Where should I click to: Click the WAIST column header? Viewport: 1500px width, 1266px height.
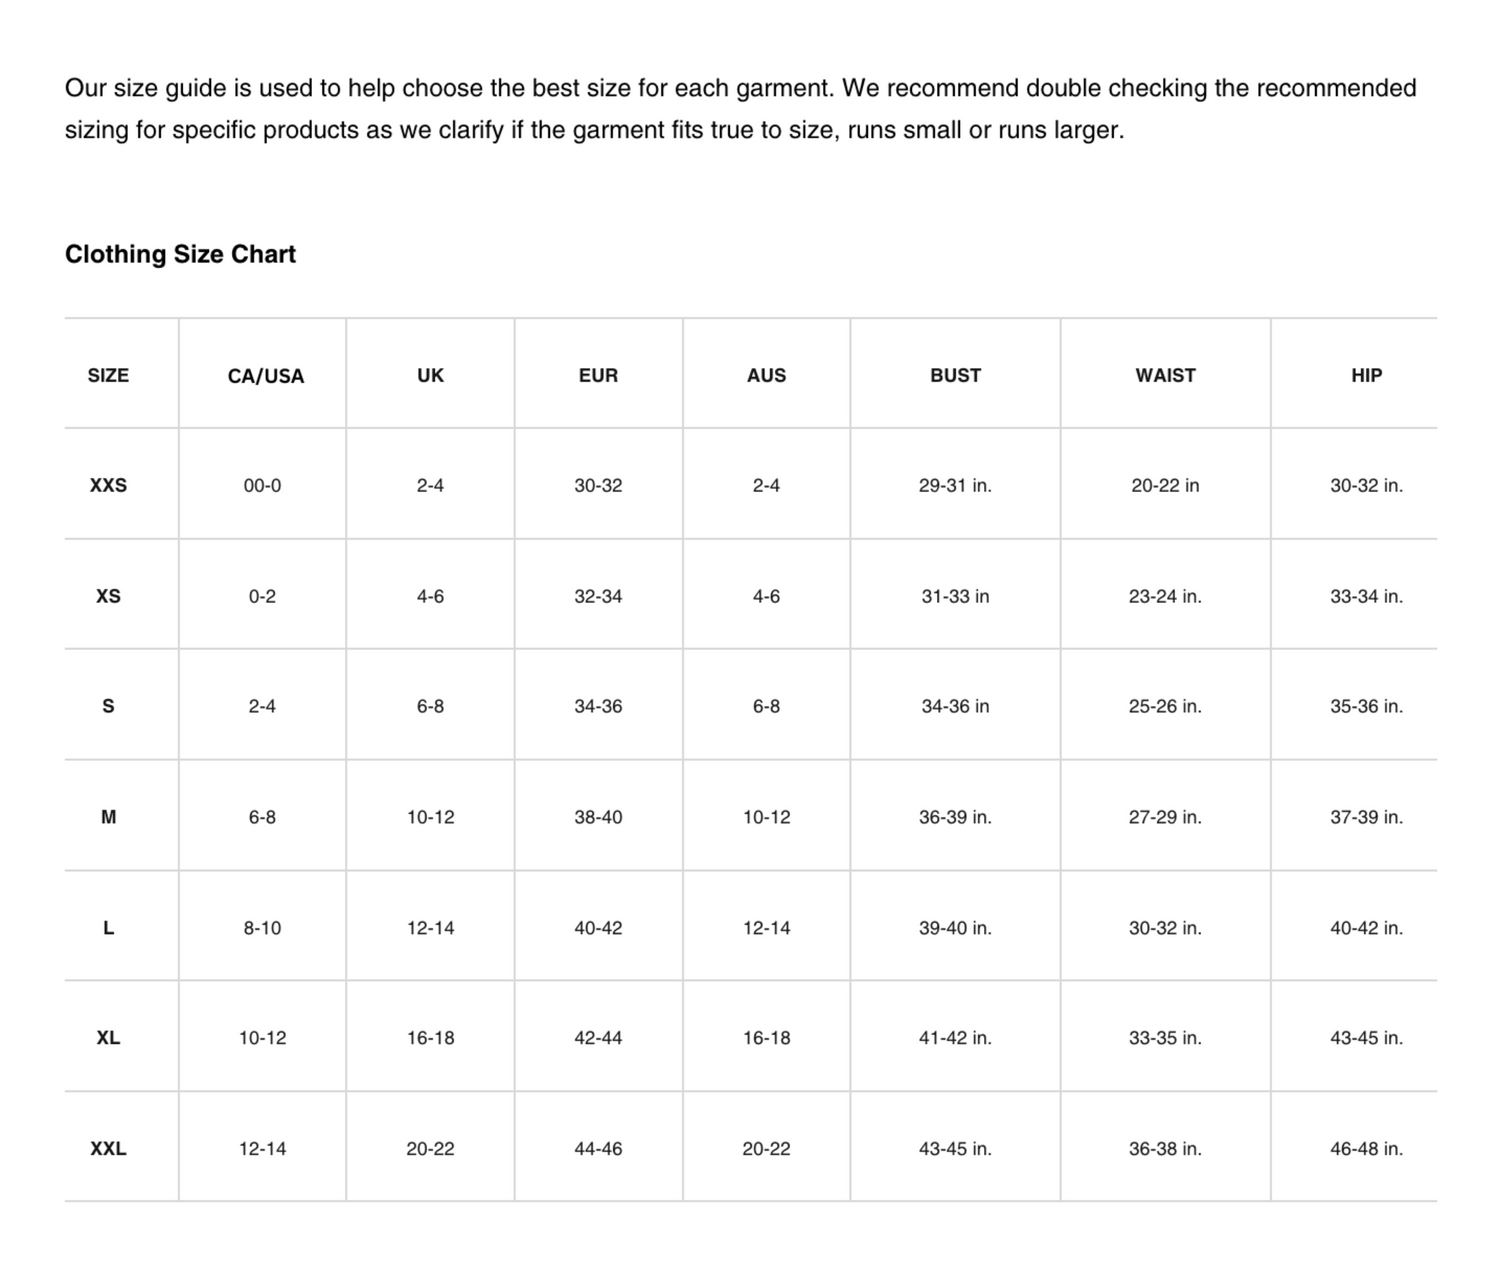[1165, 375]
